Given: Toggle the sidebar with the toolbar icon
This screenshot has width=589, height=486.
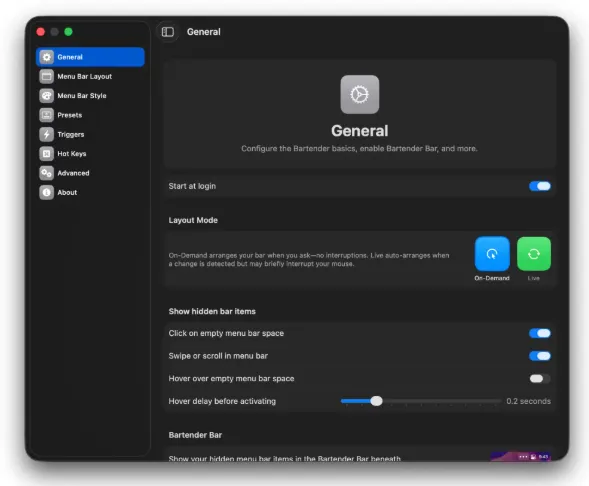Looking at the screenshot, I should [x=168, y=32].
